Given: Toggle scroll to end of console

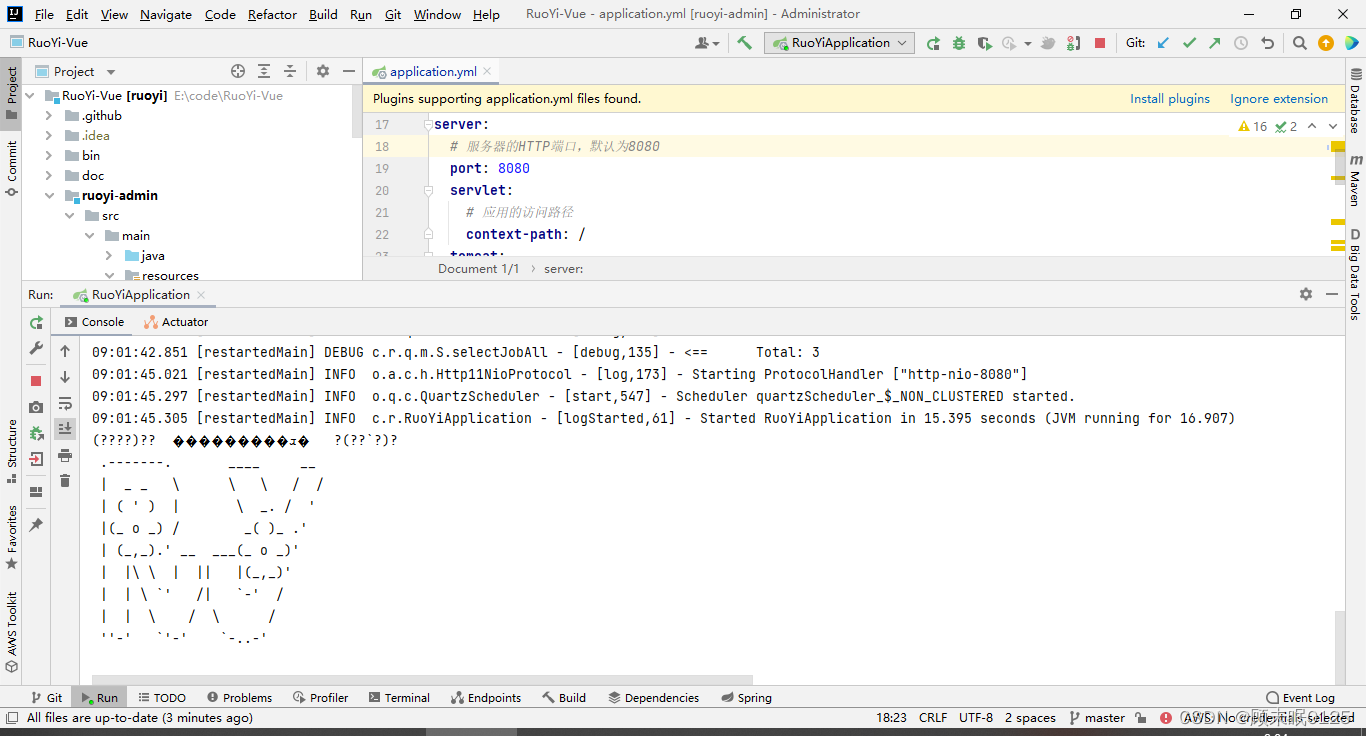Looking at the screenshot, I should (x=65, y=428).
